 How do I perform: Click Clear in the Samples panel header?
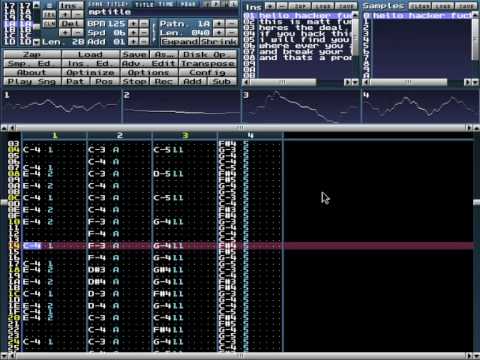point(419,6)
